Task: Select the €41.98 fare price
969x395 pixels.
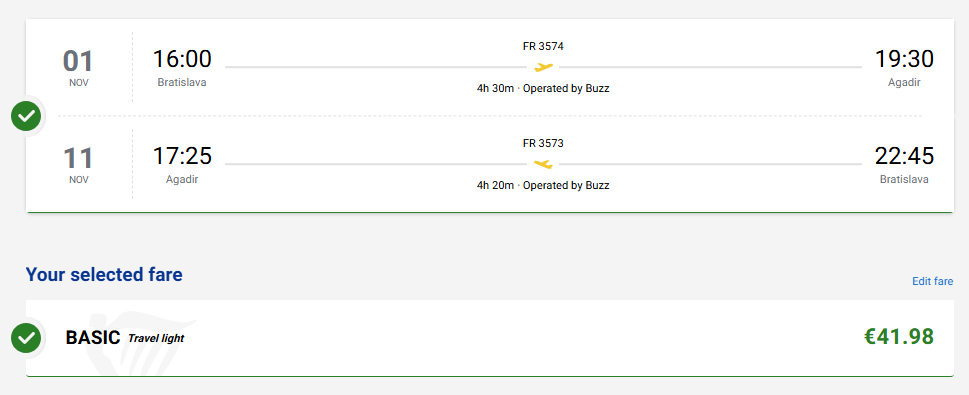Action: [x=899, y=337]
